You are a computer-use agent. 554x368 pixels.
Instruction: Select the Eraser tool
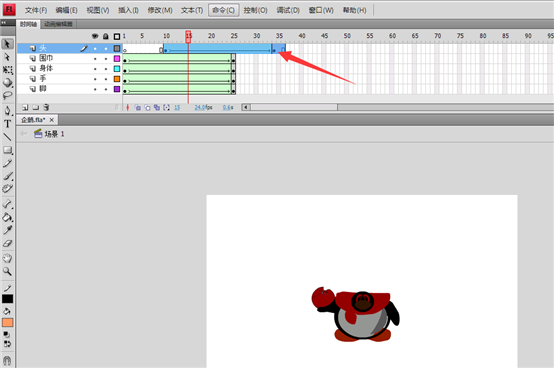7,243
